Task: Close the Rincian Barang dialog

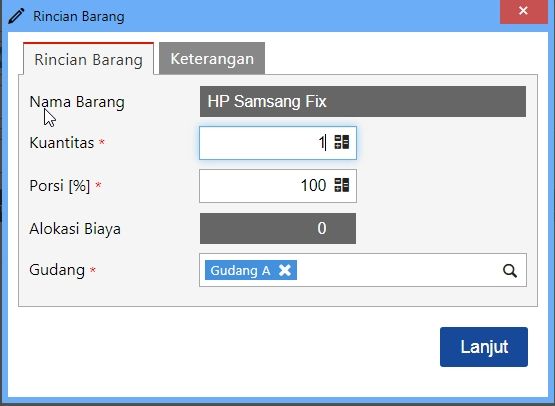Action: coord(523,11)
